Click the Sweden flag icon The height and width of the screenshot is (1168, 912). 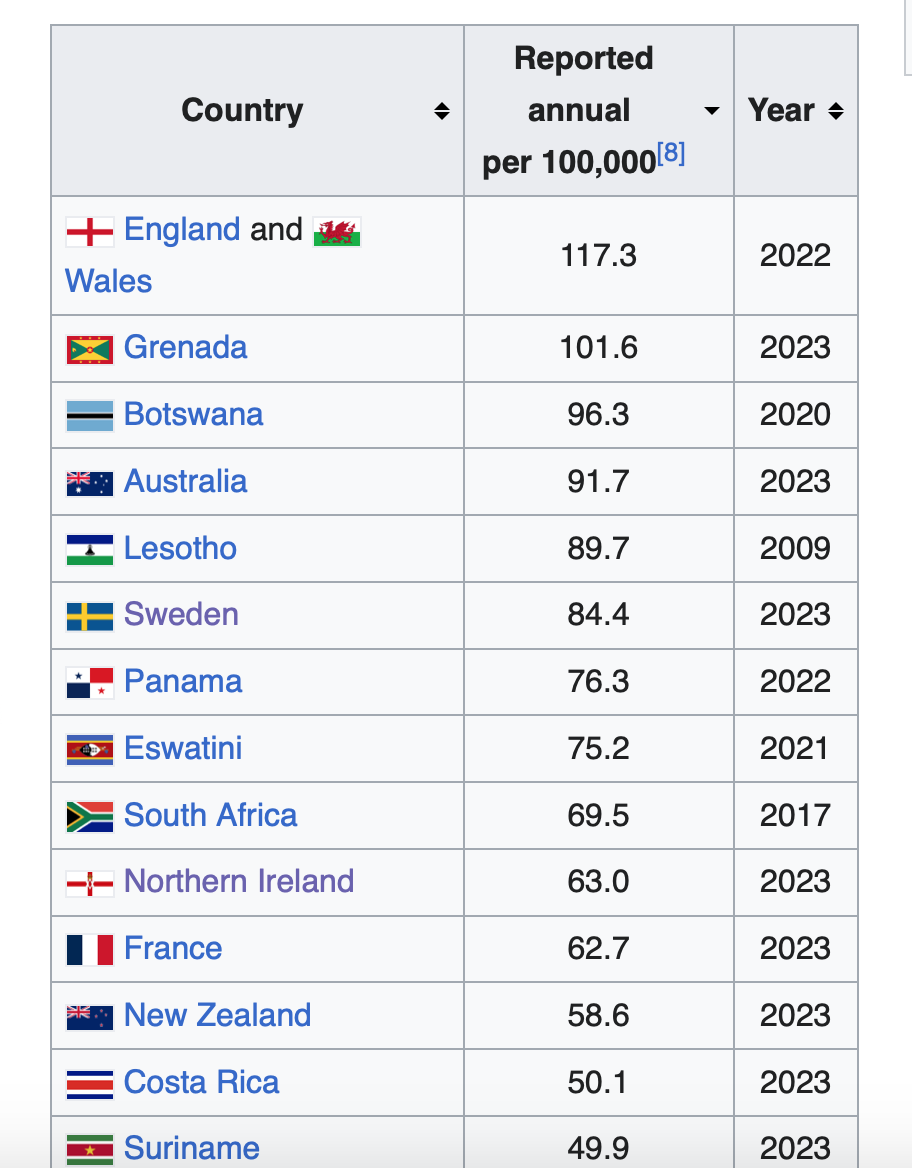tap(90, 616)
